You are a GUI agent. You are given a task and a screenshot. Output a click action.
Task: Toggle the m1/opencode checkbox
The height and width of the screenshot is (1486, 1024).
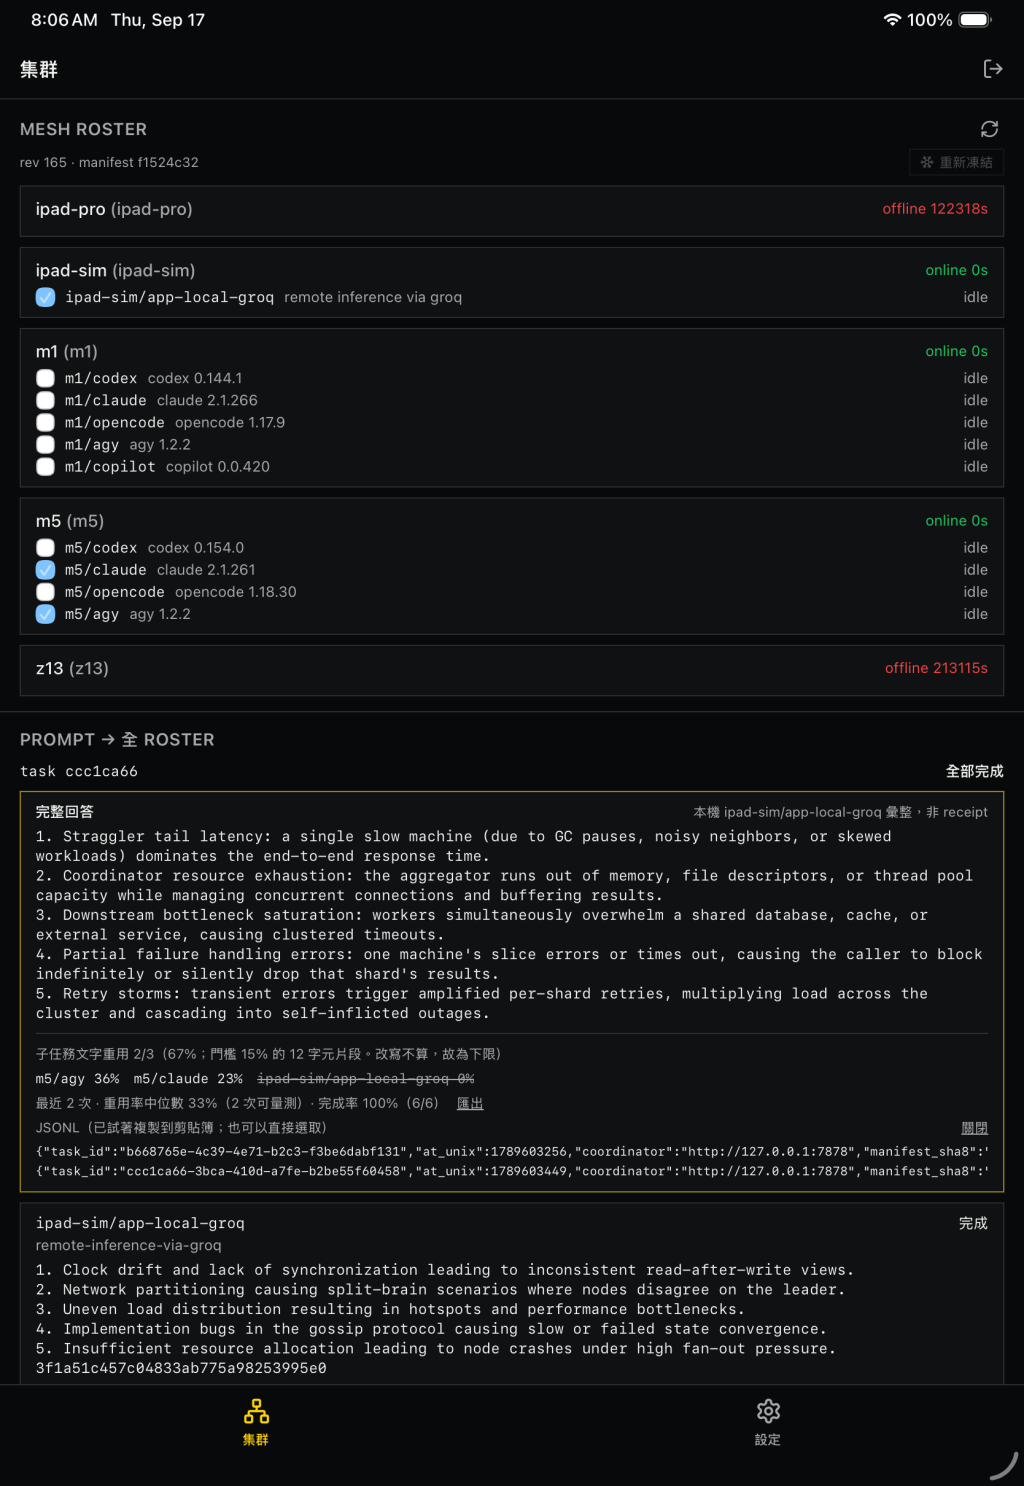click(x=45, y=422)
